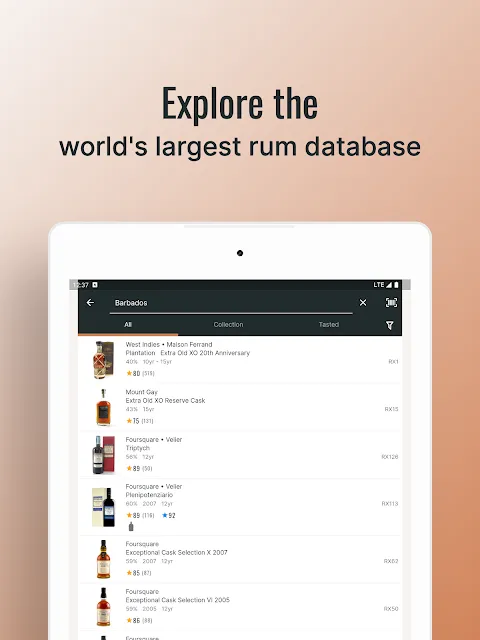Click the bottle icon under Plenipotenziario
The width and height of the screenshot is (480, 640).
131,527
